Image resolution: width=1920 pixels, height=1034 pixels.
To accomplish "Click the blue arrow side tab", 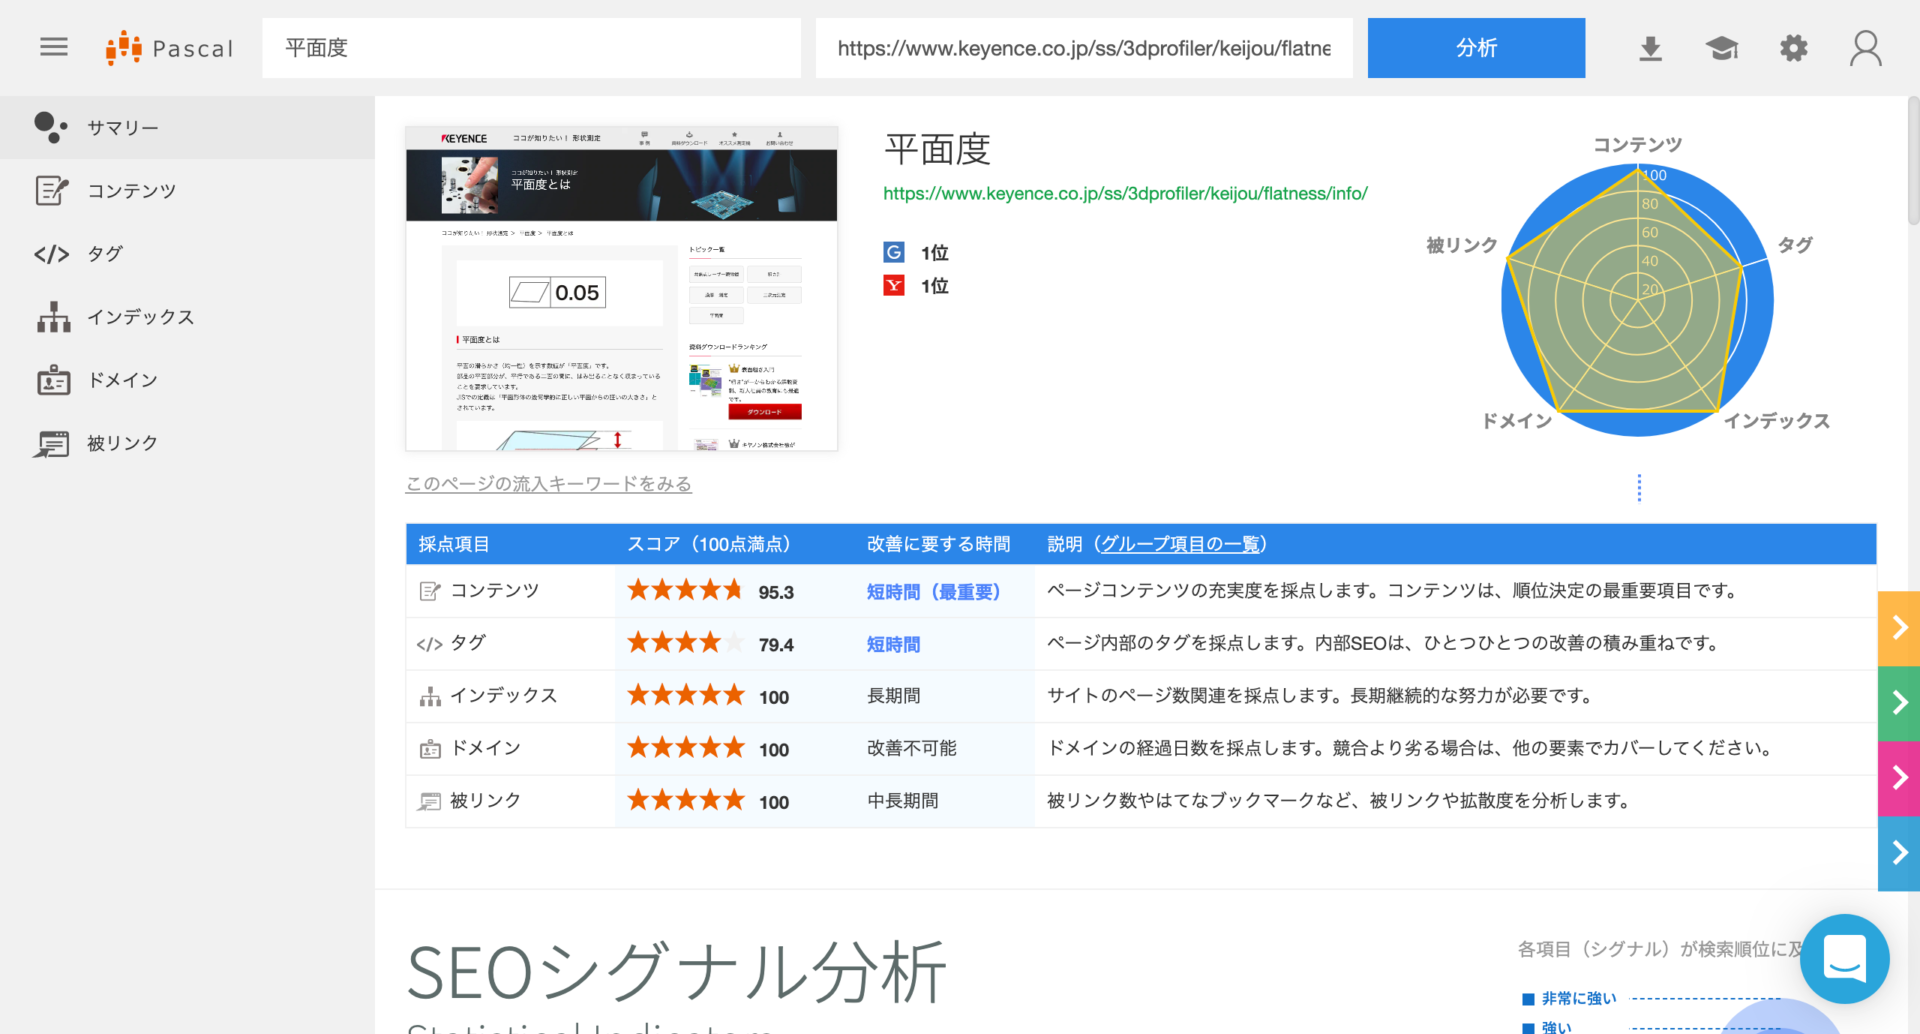I will (x=1899, y=853).
